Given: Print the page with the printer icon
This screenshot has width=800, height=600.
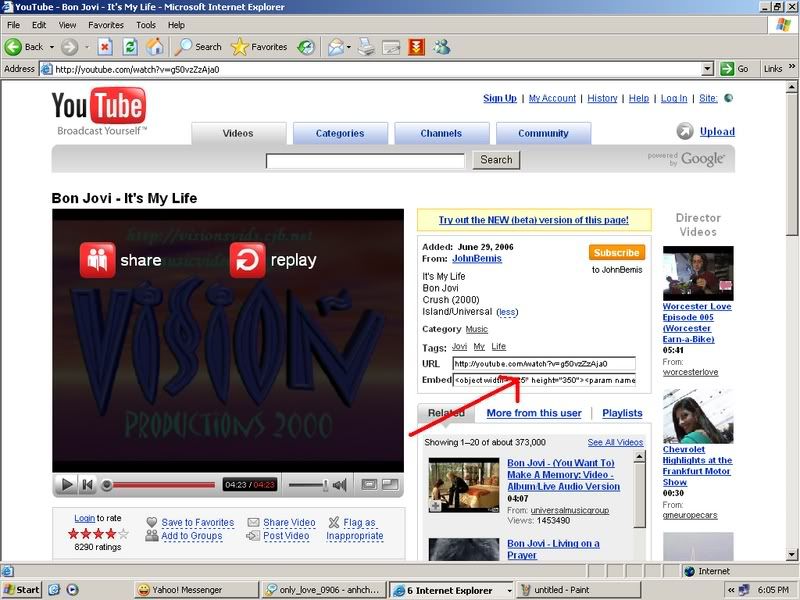Looking at the screenshot, I should (366, 47).
